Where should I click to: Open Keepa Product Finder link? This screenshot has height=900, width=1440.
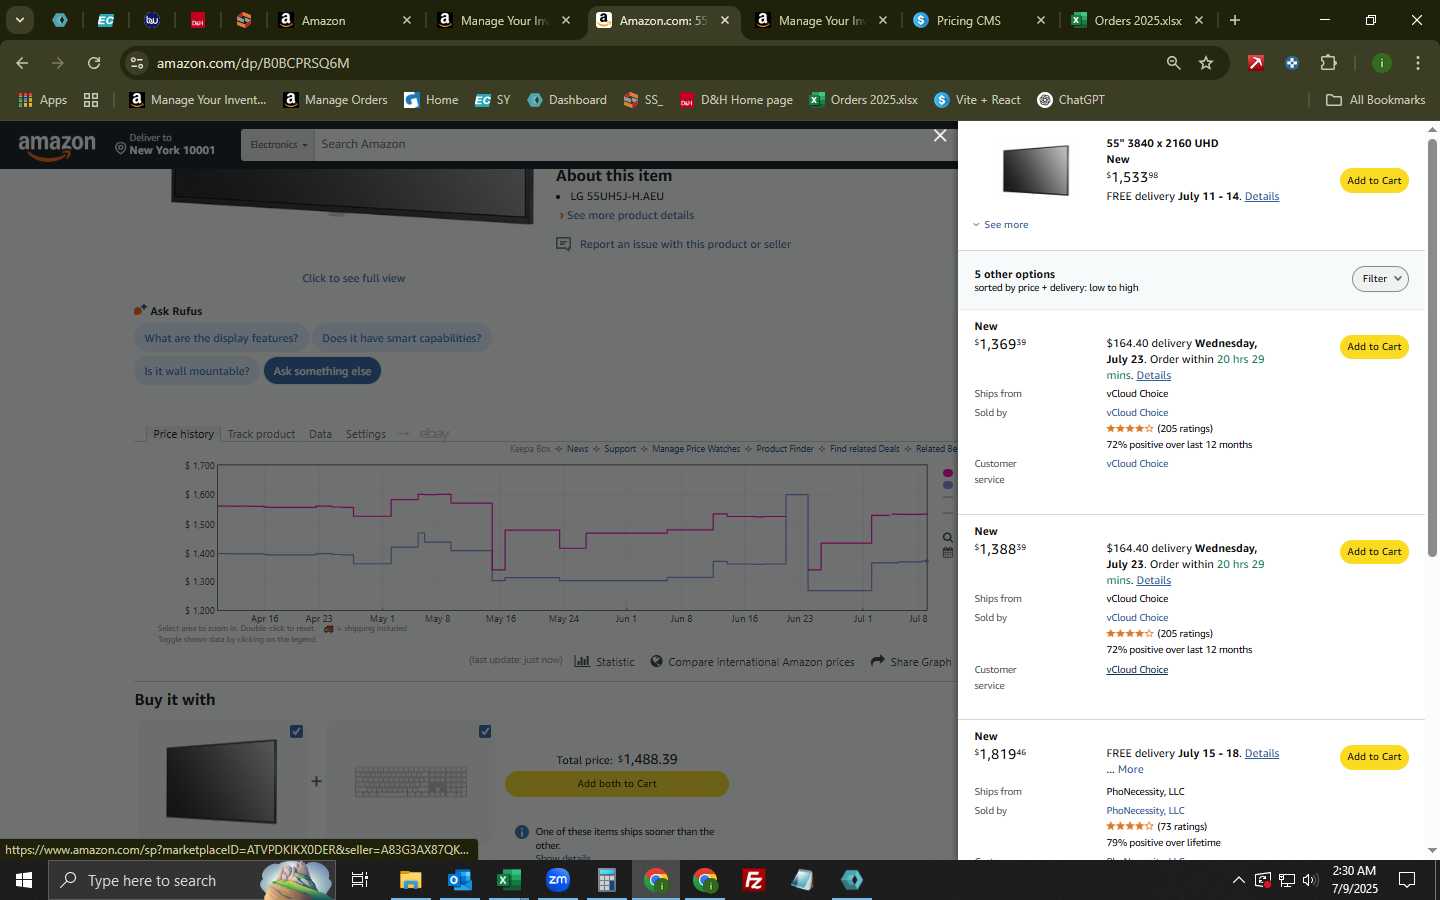pos(785,449)
